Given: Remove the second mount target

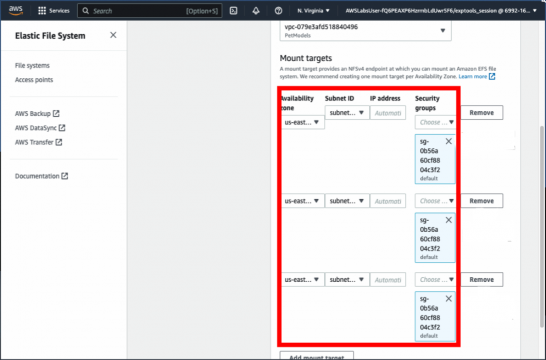Looking at the screenshot, I should [x=482, y=201].
